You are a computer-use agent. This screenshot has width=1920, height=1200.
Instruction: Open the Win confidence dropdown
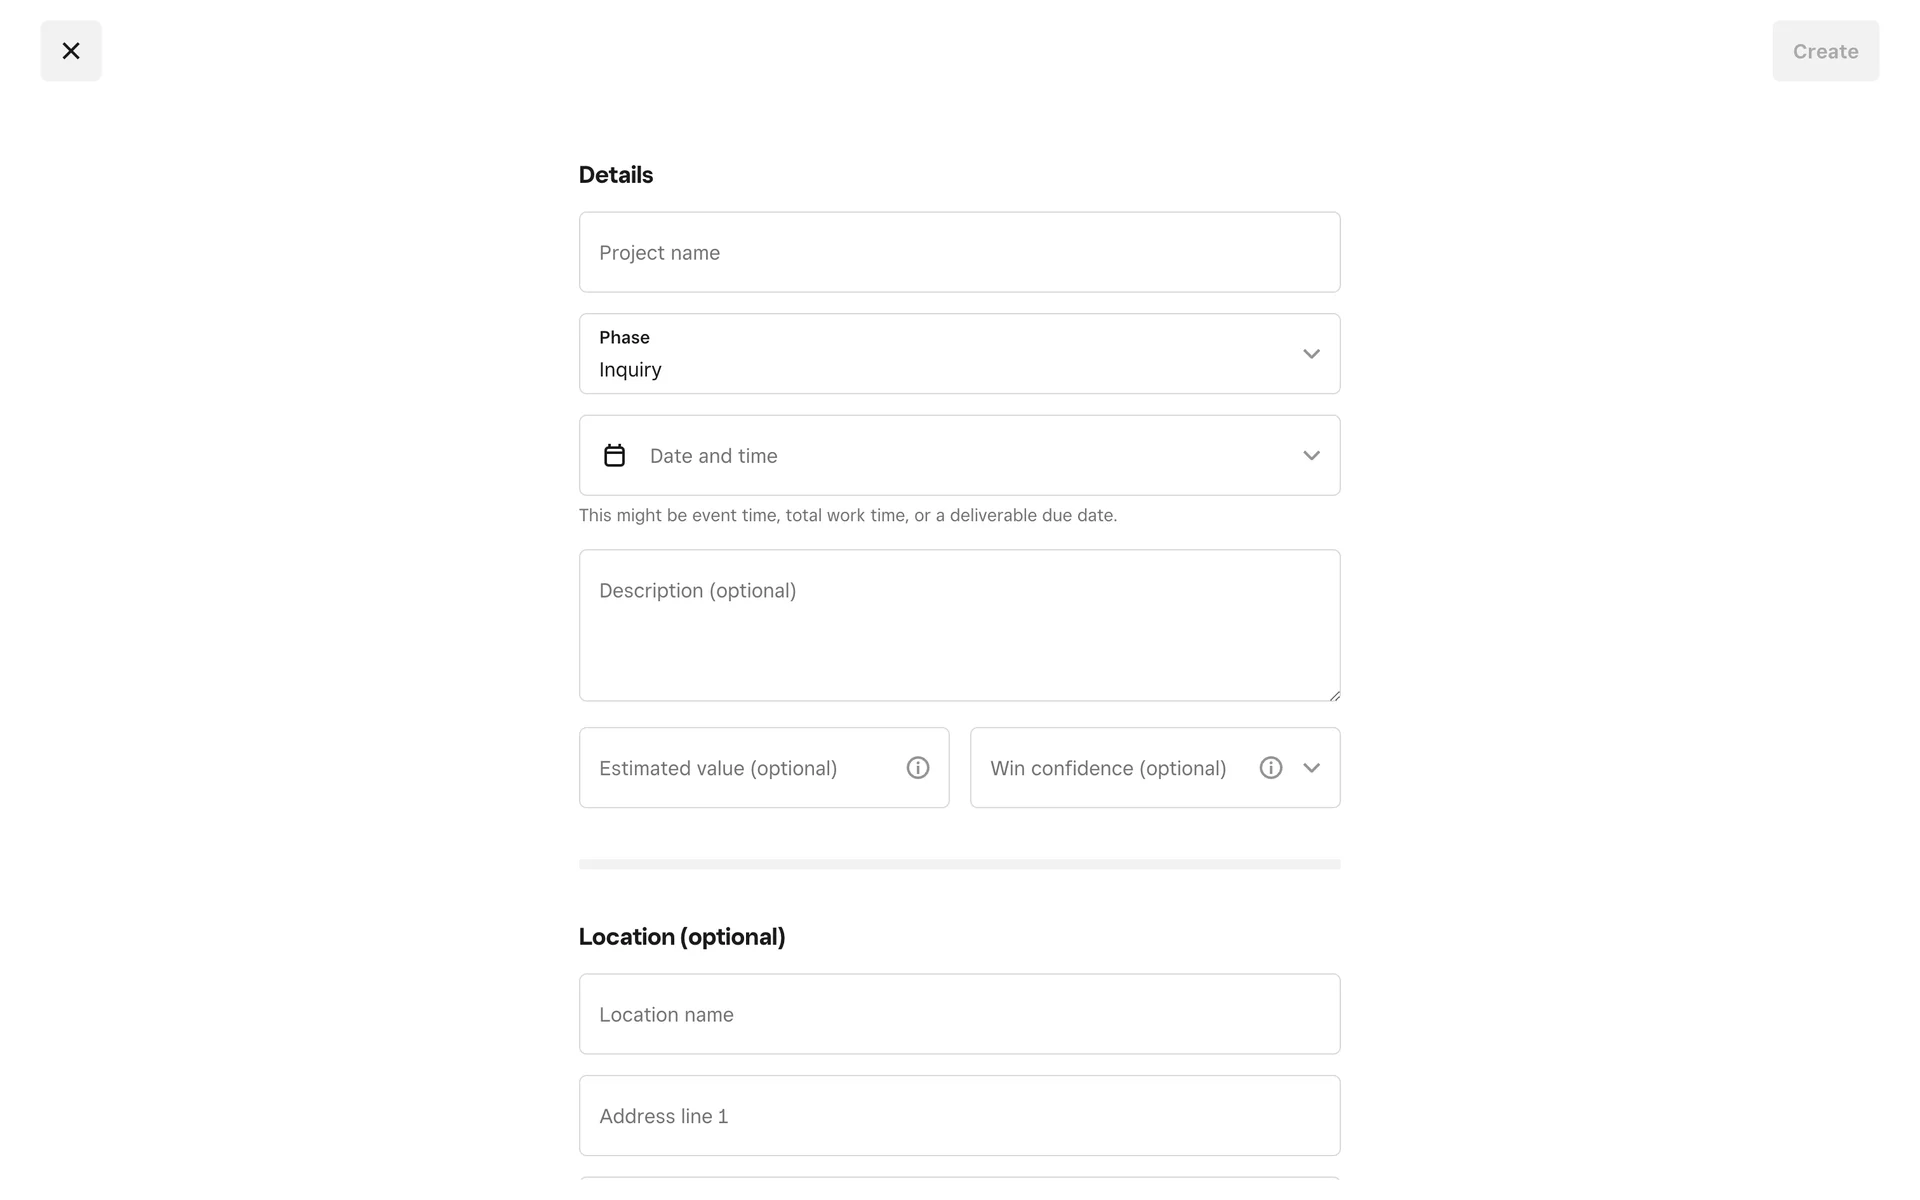pyautogui.click(x=1110, y=768)
